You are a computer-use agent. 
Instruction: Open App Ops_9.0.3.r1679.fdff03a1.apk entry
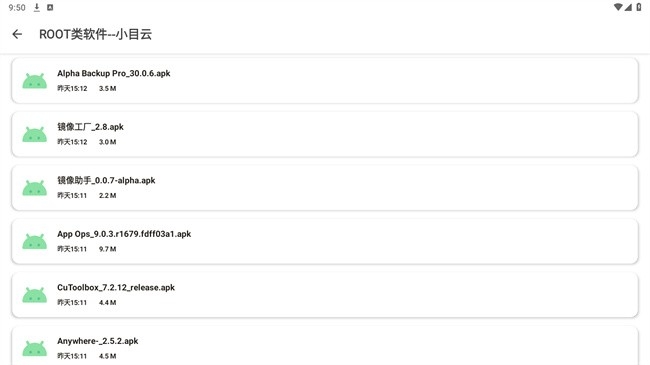pyautogui.click(x=325, y=241)
